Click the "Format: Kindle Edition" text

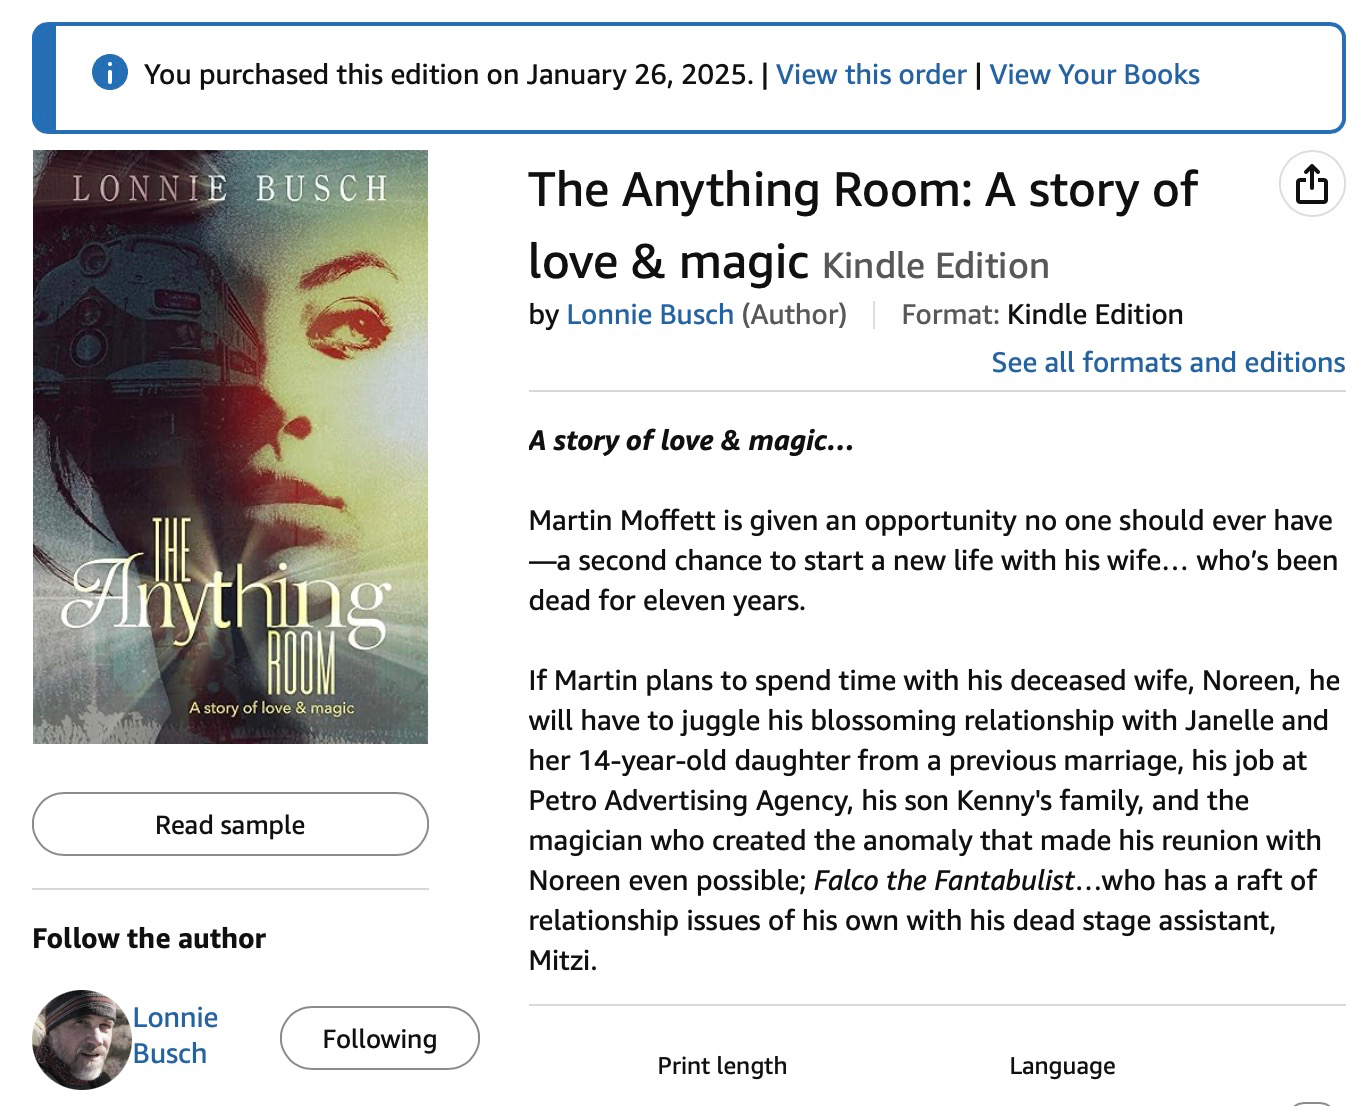tap(1042, 315)
